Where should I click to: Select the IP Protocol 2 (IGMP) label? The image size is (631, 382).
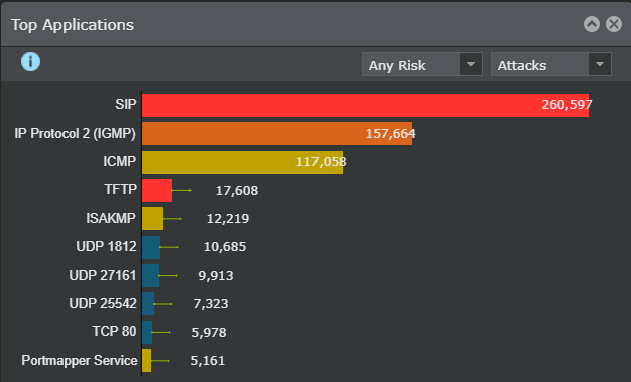coord(75,133)
